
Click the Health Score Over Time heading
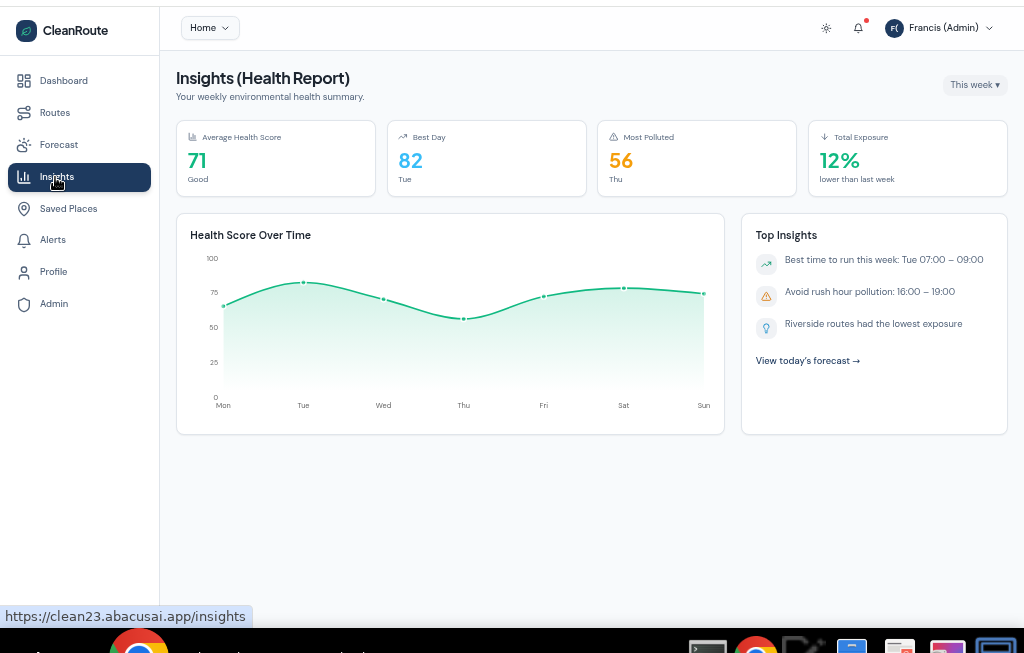click(x=250, y=235)
